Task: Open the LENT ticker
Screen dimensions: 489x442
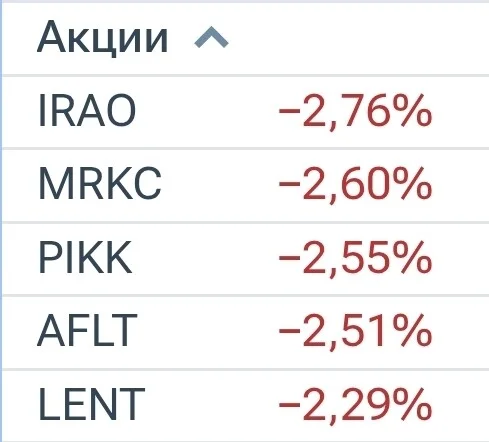Action: click(x=92, y=404)
